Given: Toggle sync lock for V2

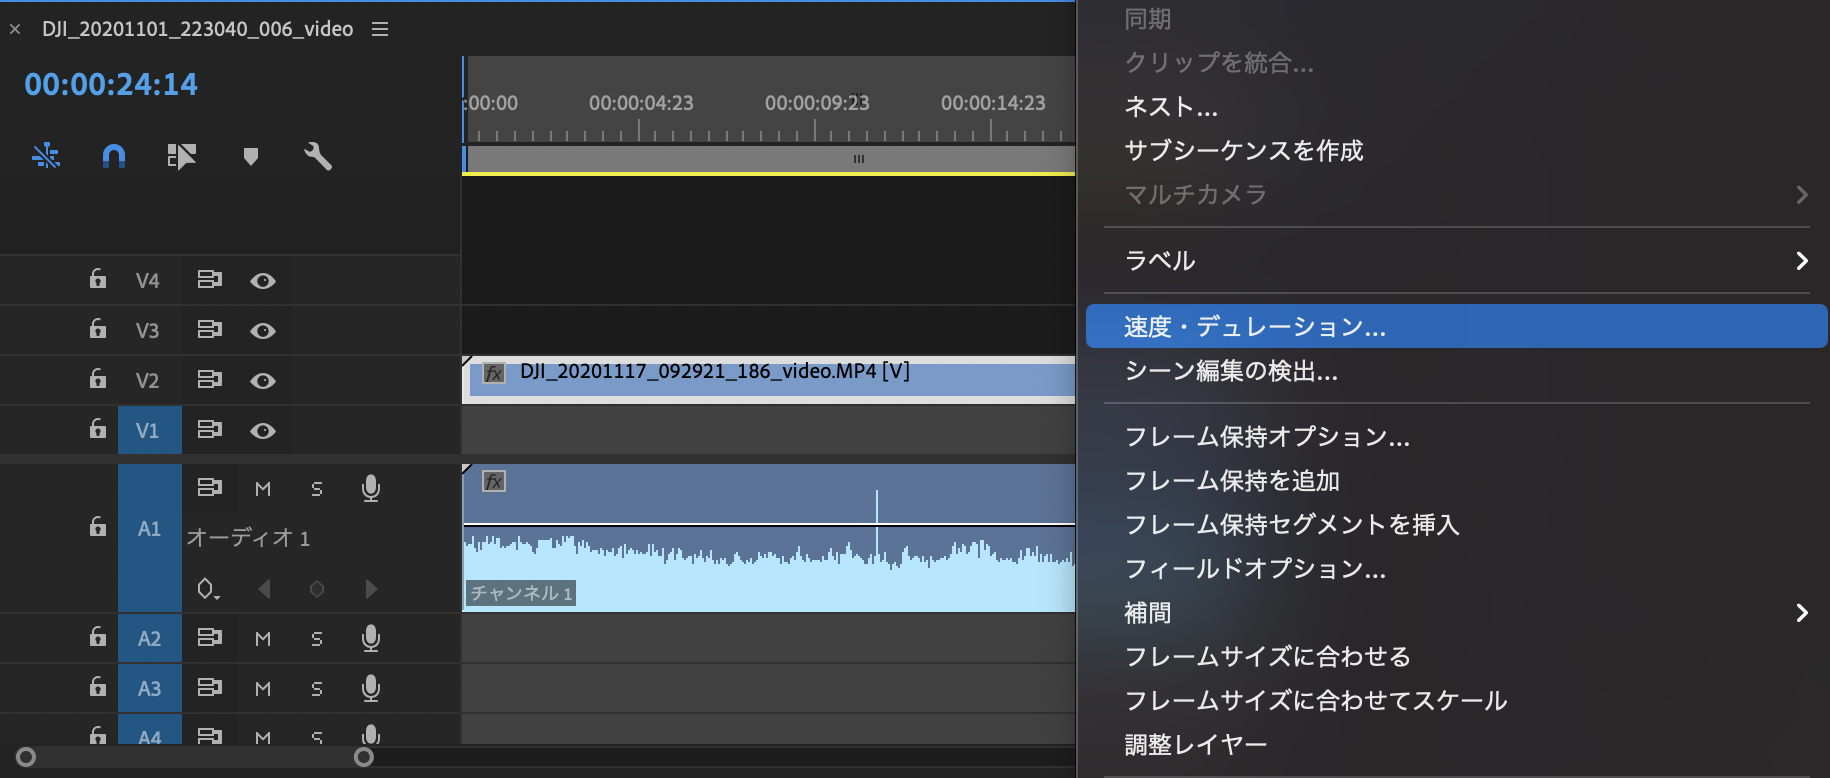Looking at the screenshot, I should (209, 379).
